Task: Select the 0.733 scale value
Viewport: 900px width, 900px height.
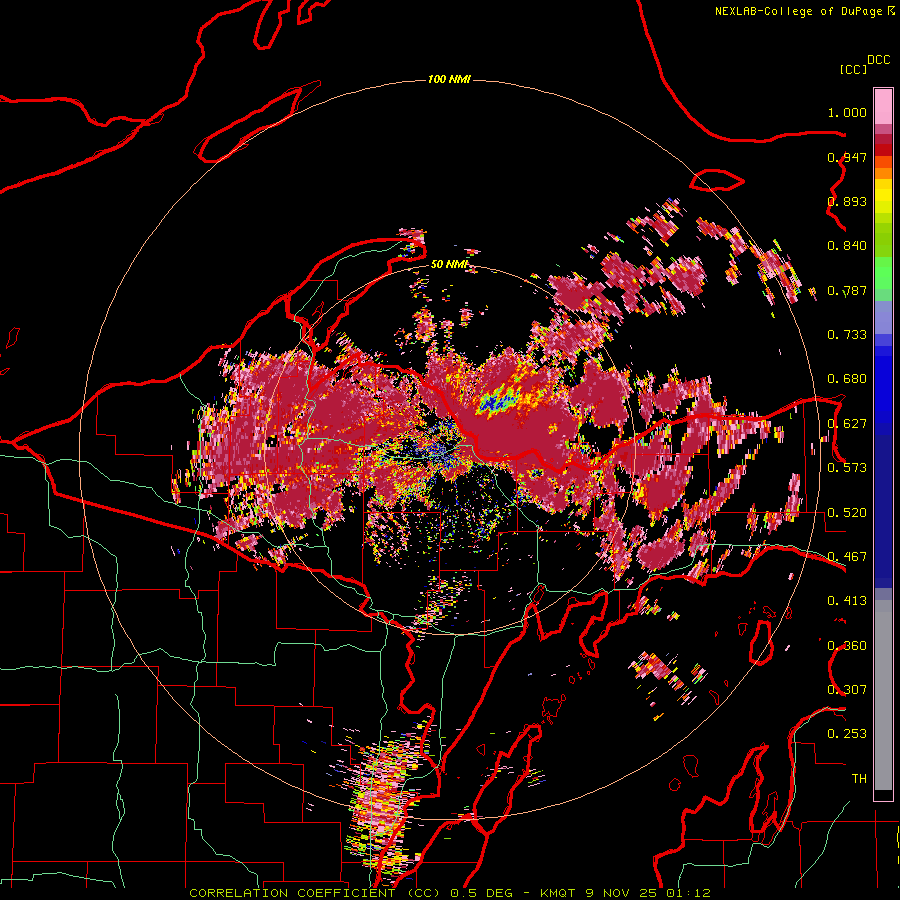Action: 847,335
